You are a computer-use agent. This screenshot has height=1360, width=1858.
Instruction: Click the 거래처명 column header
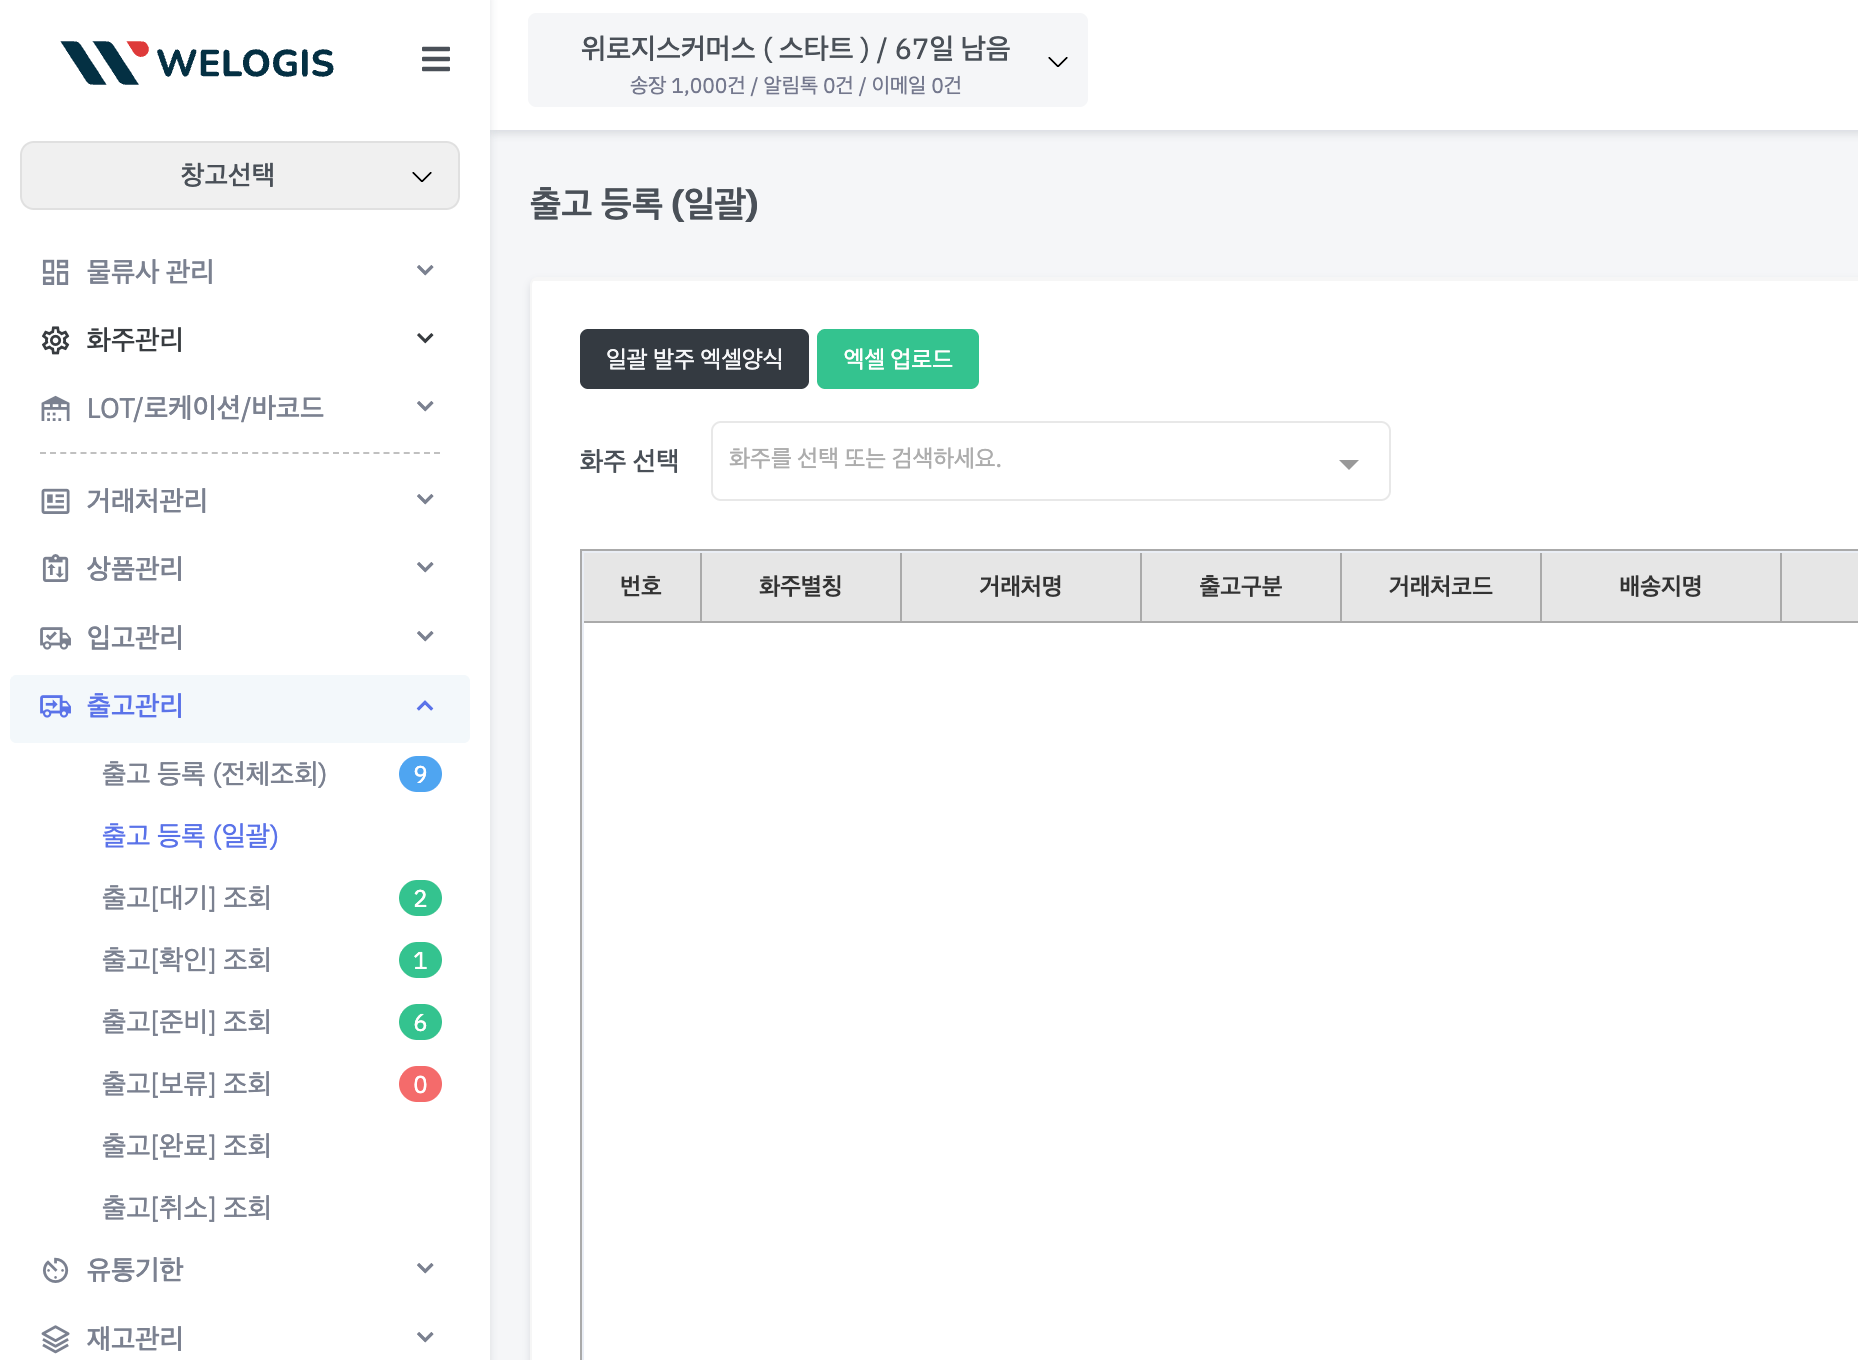click(x=1020, y=586)
